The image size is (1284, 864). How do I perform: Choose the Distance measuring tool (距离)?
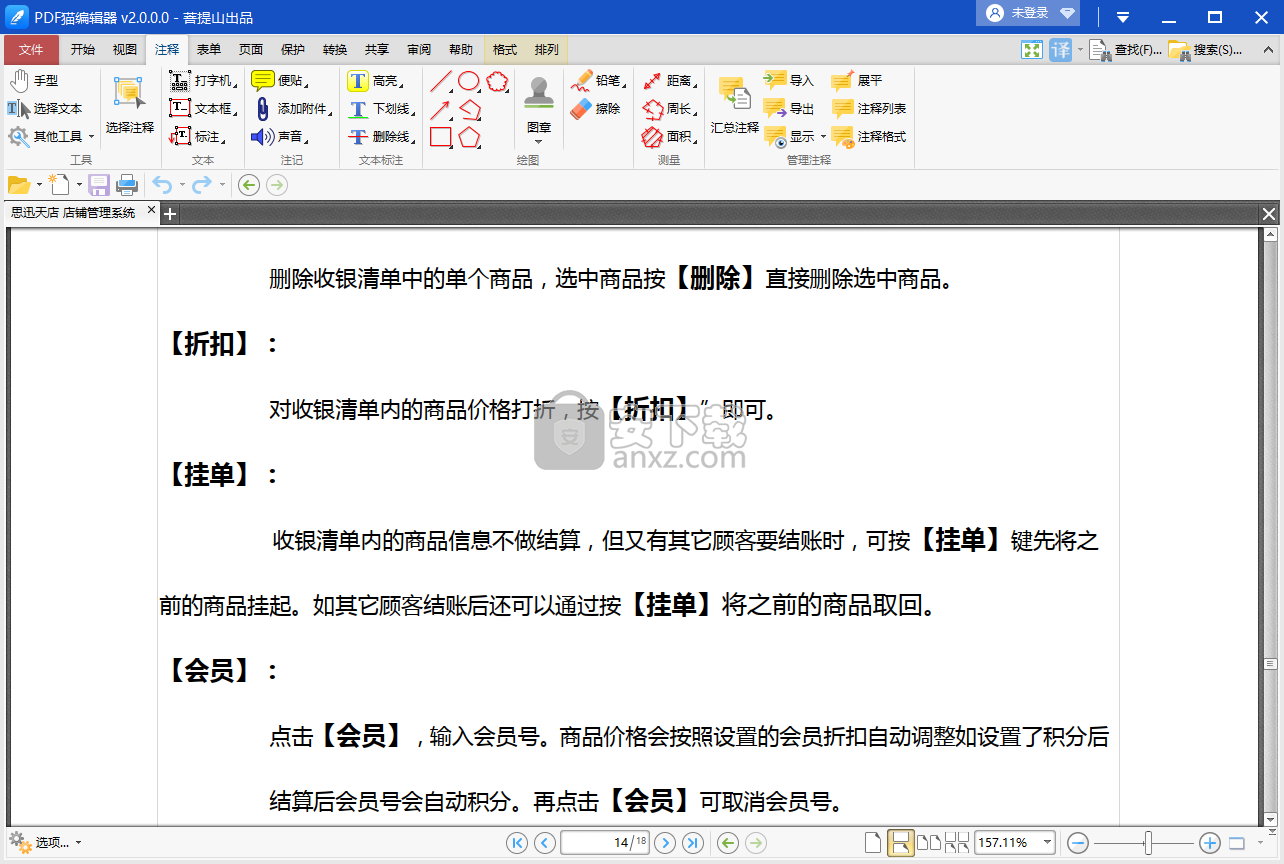coord(668,80)
